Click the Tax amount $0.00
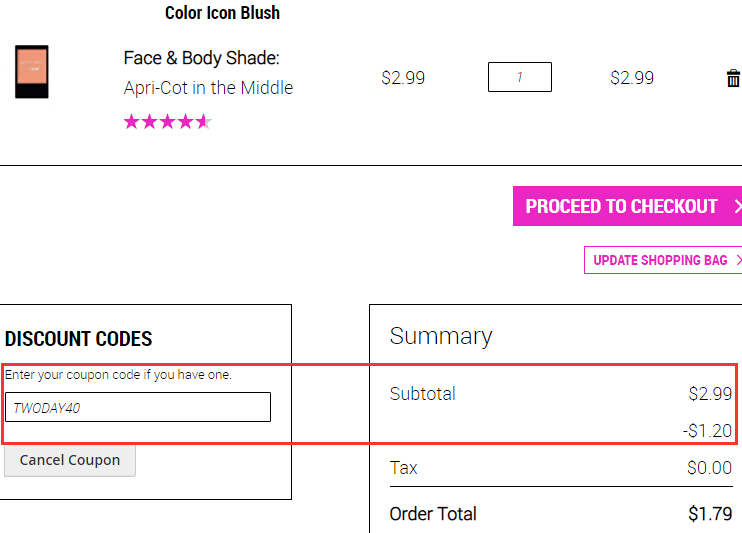This screenshot has height=533, width=742. click(709, 468)
